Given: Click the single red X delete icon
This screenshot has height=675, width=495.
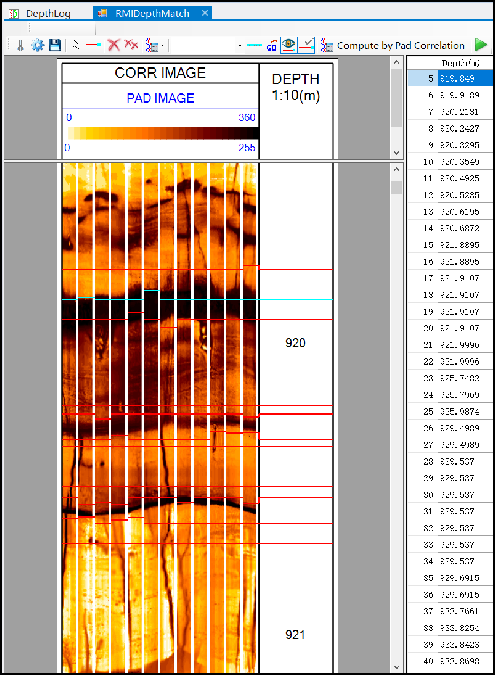Looking at the screenshot, I should click(114, 45).
